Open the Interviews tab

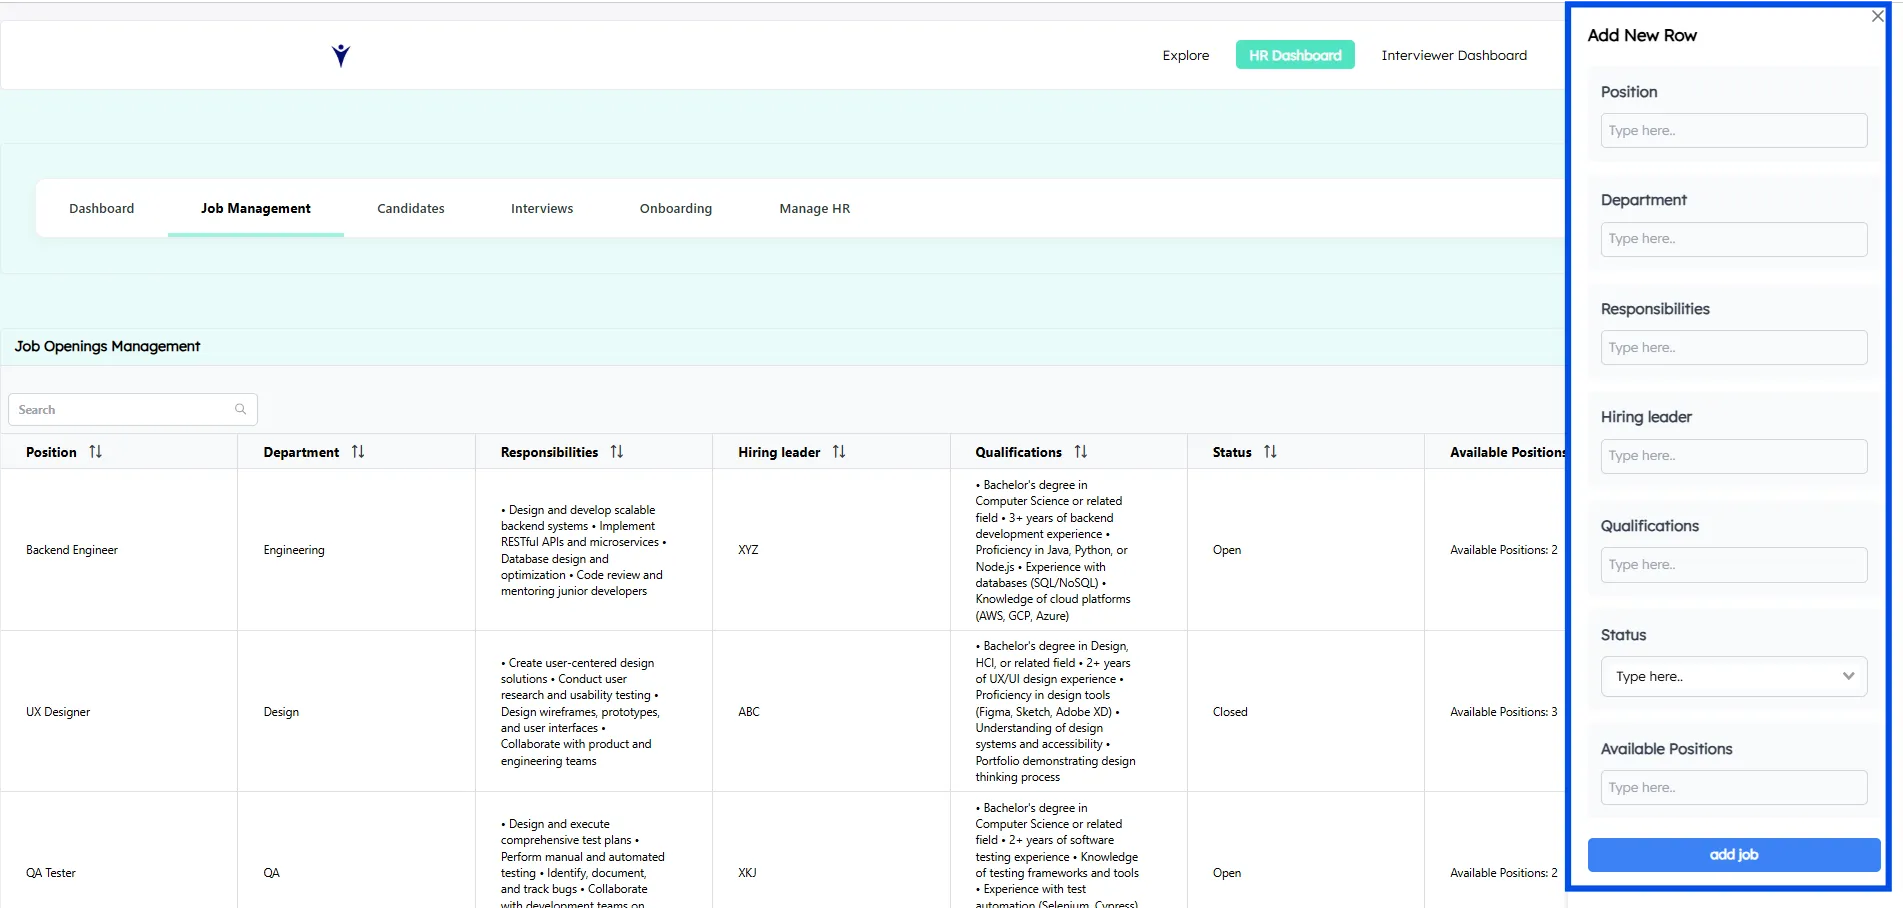542,209
